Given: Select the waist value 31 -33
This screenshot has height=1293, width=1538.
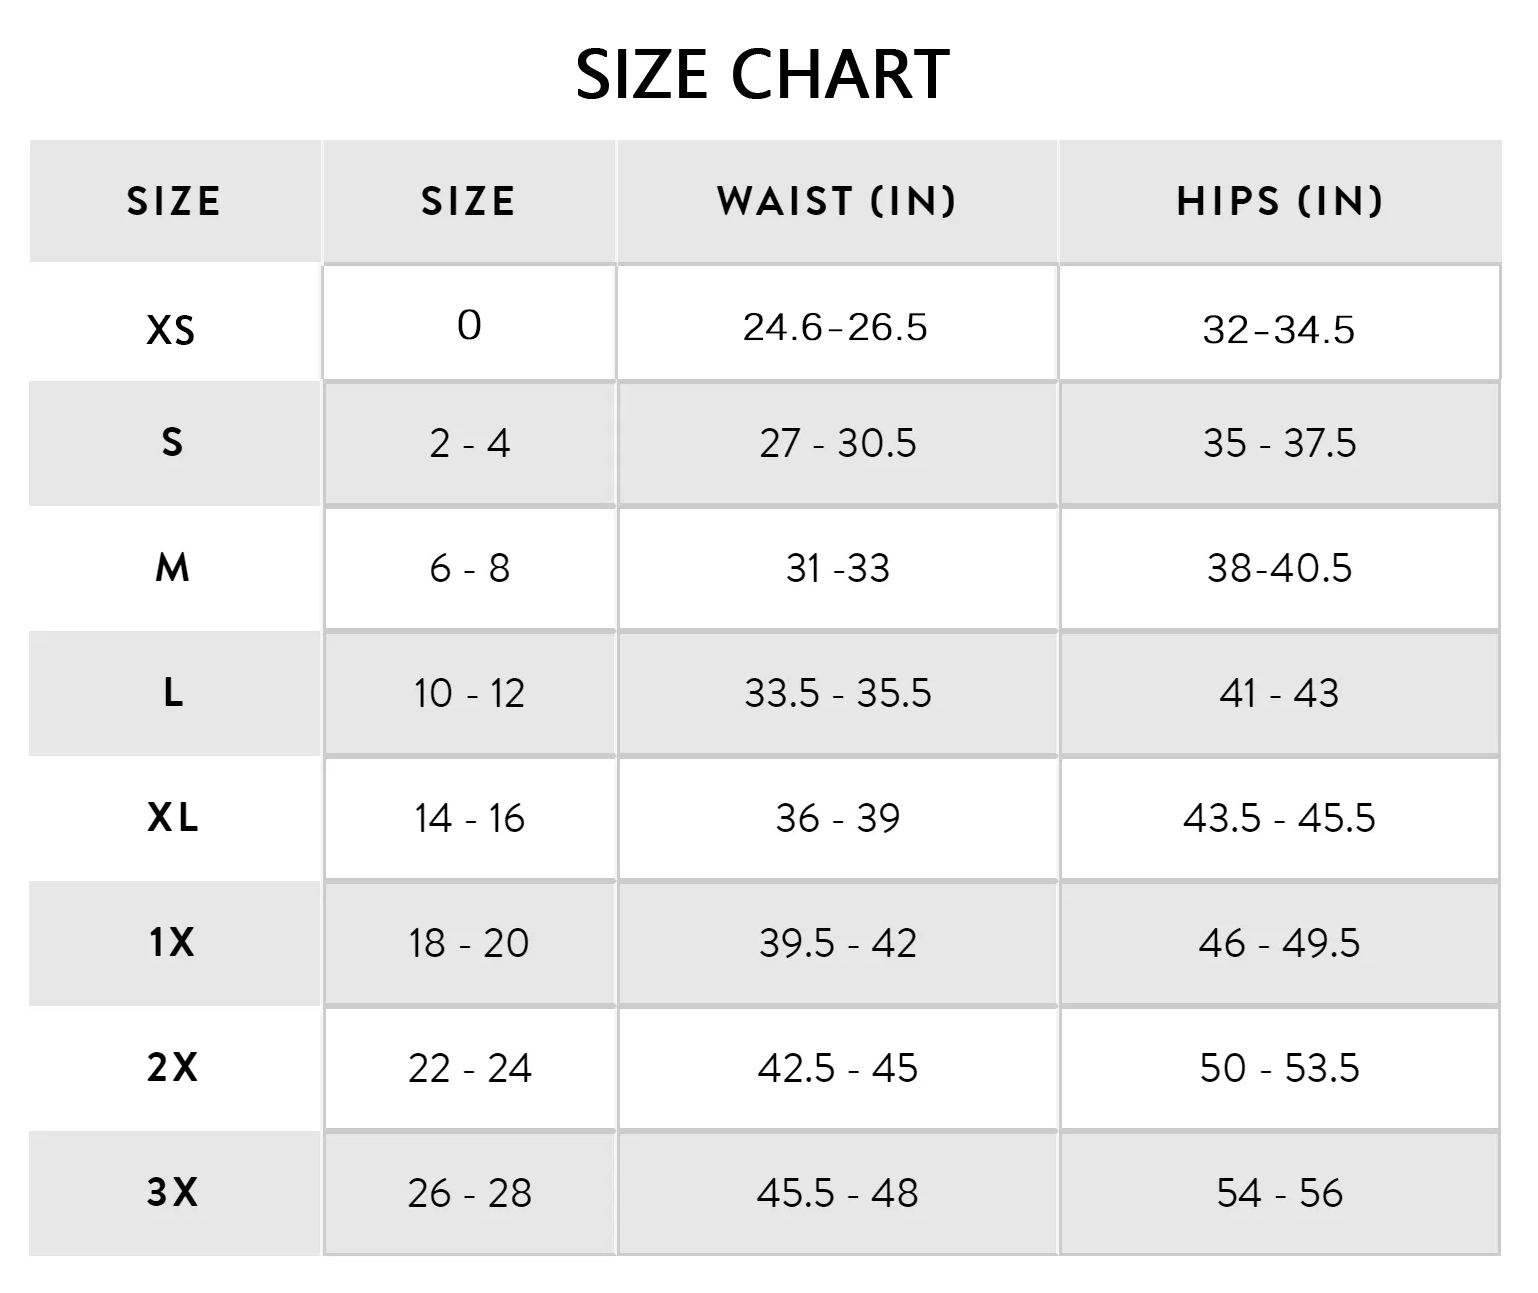Looking at the screenshot, I should coord(837,568).
